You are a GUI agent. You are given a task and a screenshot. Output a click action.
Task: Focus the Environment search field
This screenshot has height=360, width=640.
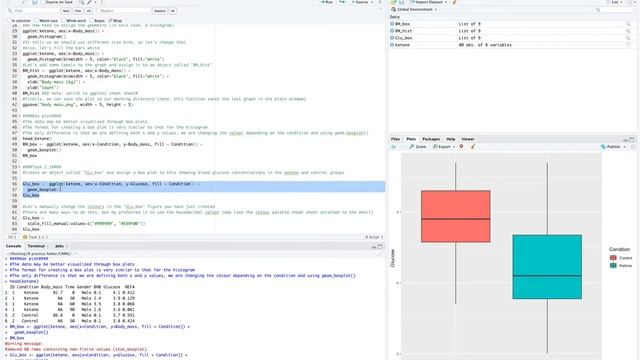pyautogui.click(x=614, y=9)
